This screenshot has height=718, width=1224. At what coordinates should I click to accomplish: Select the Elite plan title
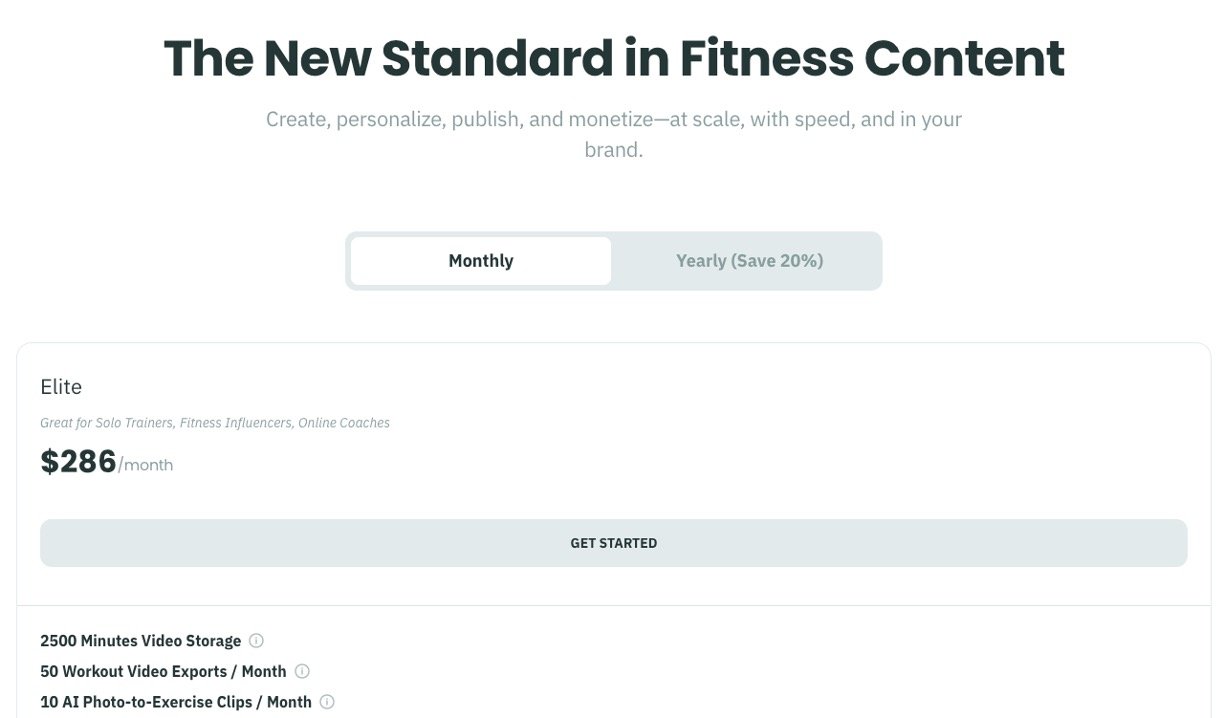(61, 387)
